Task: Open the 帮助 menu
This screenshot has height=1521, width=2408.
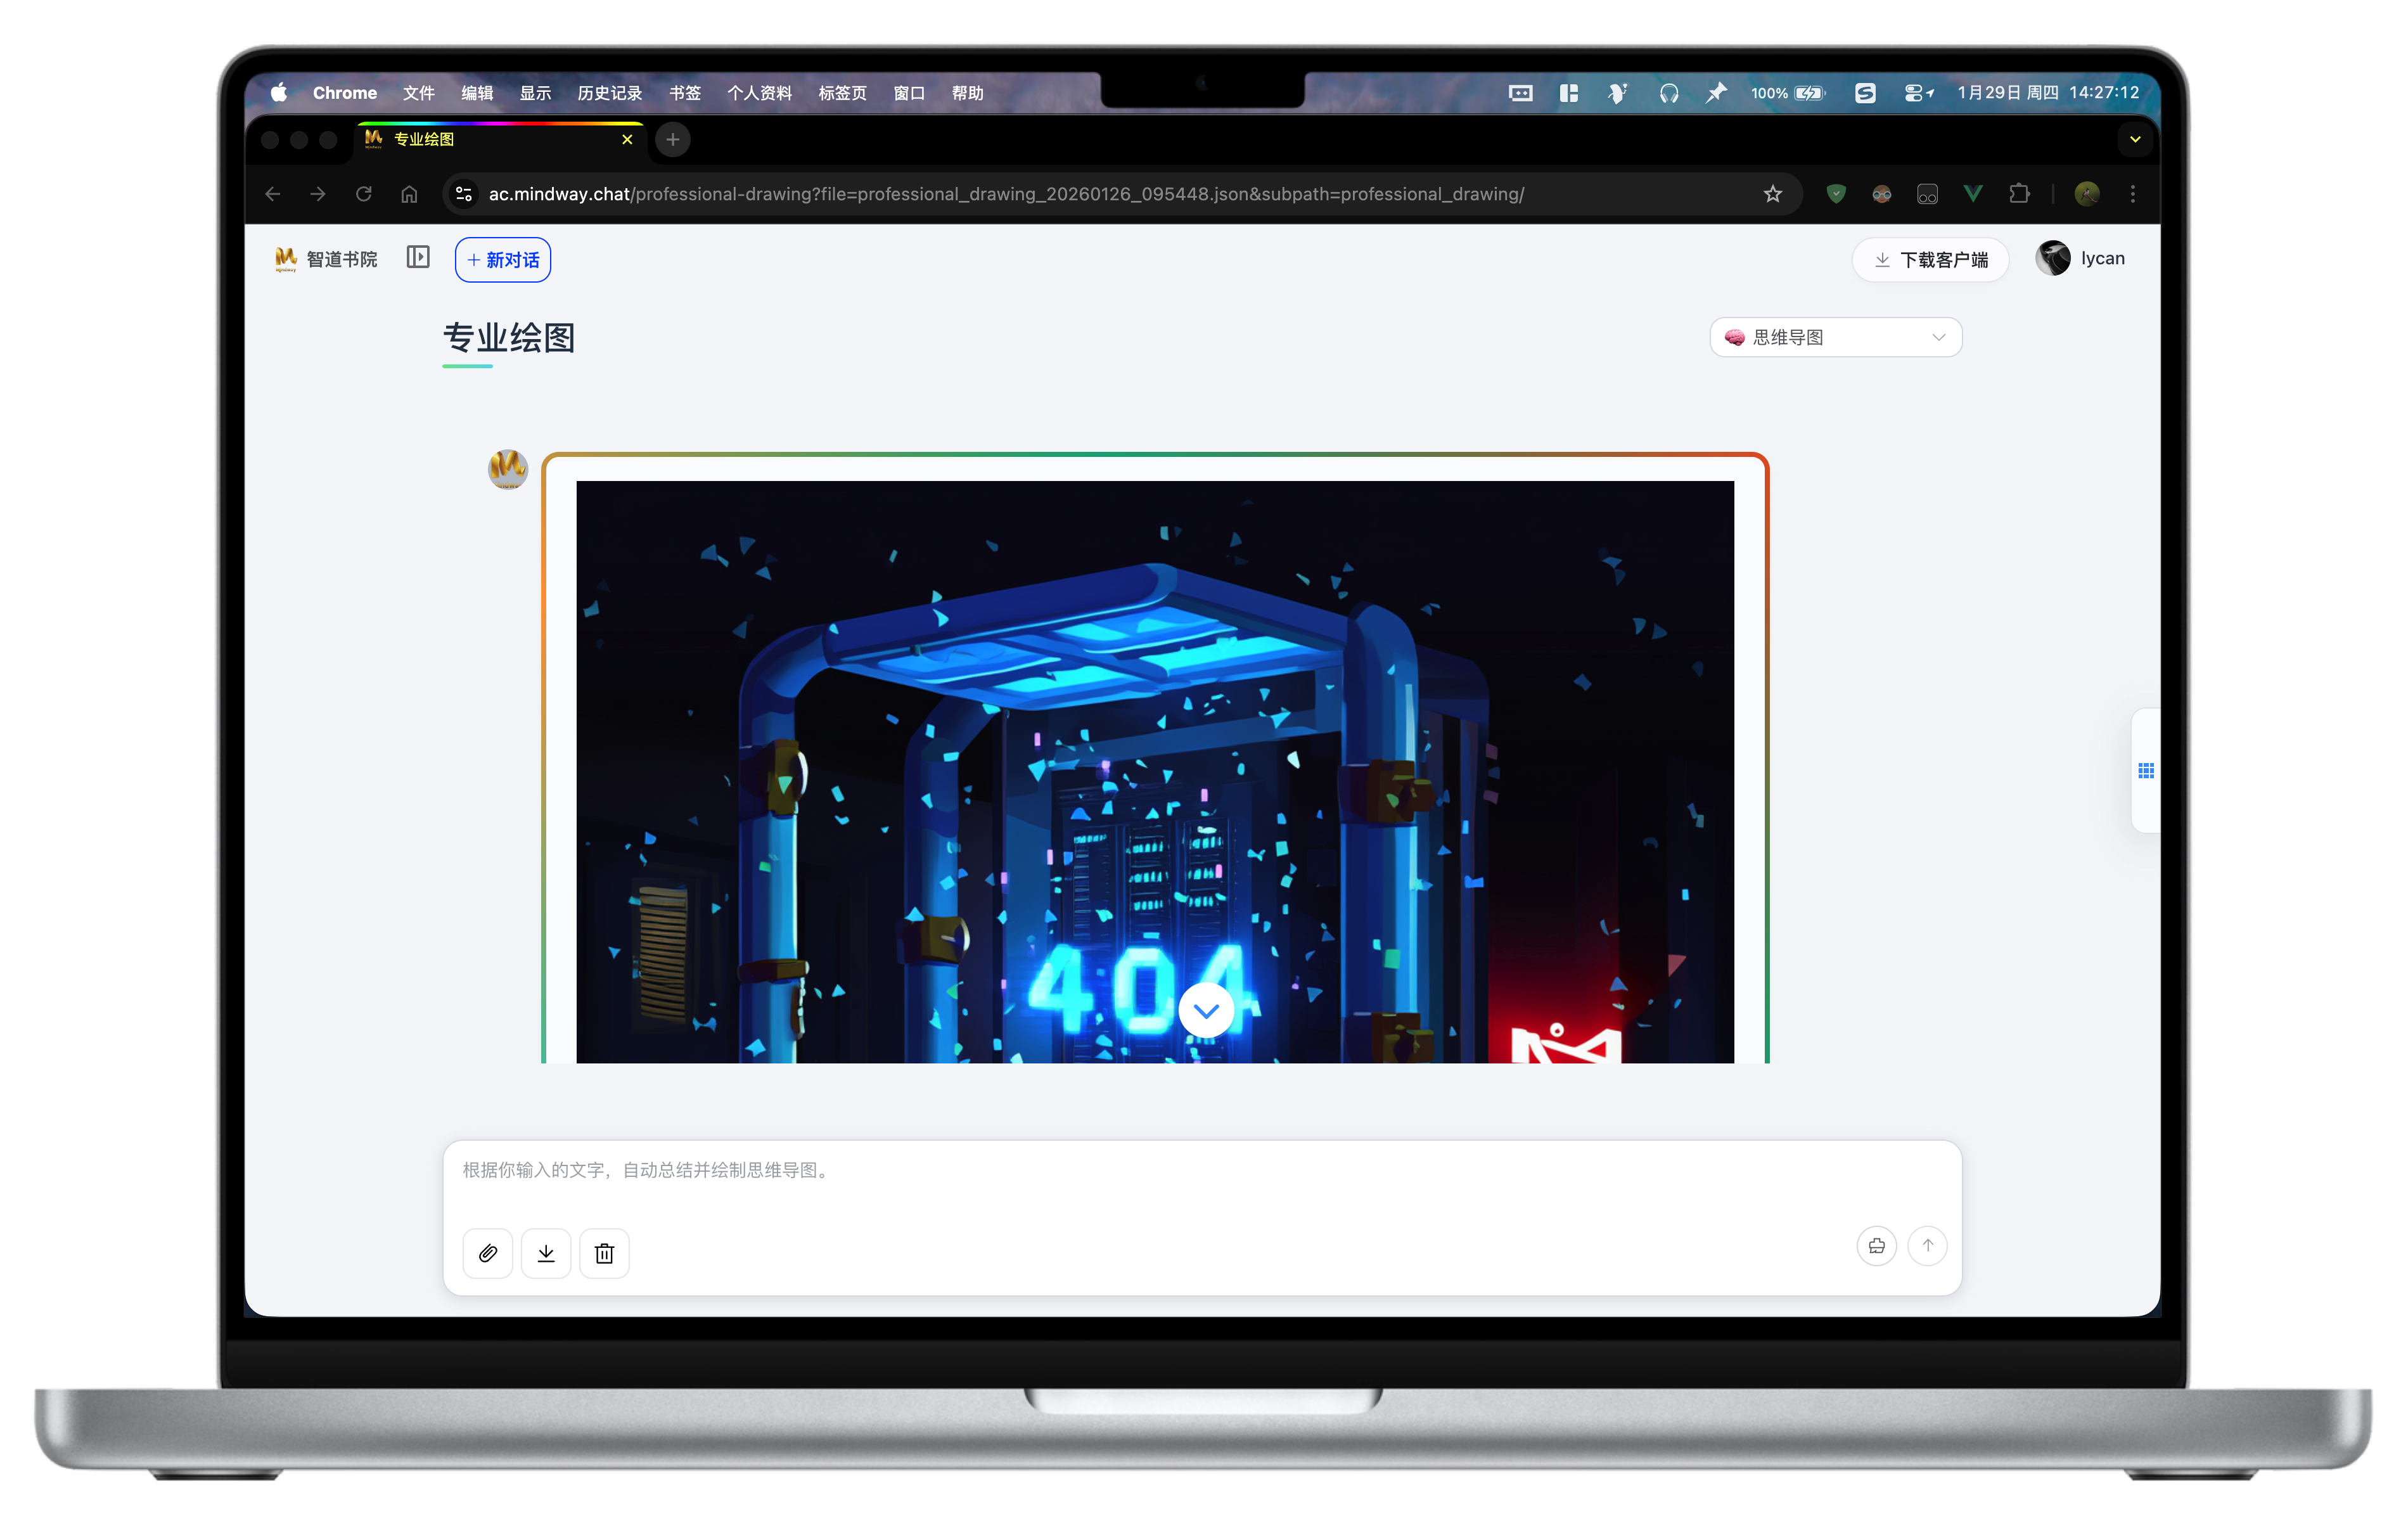Action: point(967,93)
